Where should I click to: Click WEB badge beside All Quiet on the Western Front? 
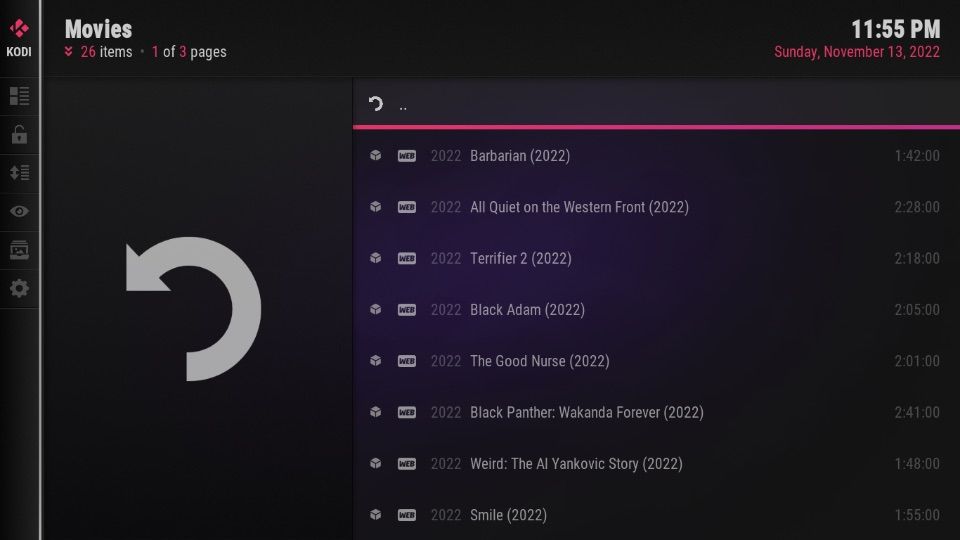[407, 207]
